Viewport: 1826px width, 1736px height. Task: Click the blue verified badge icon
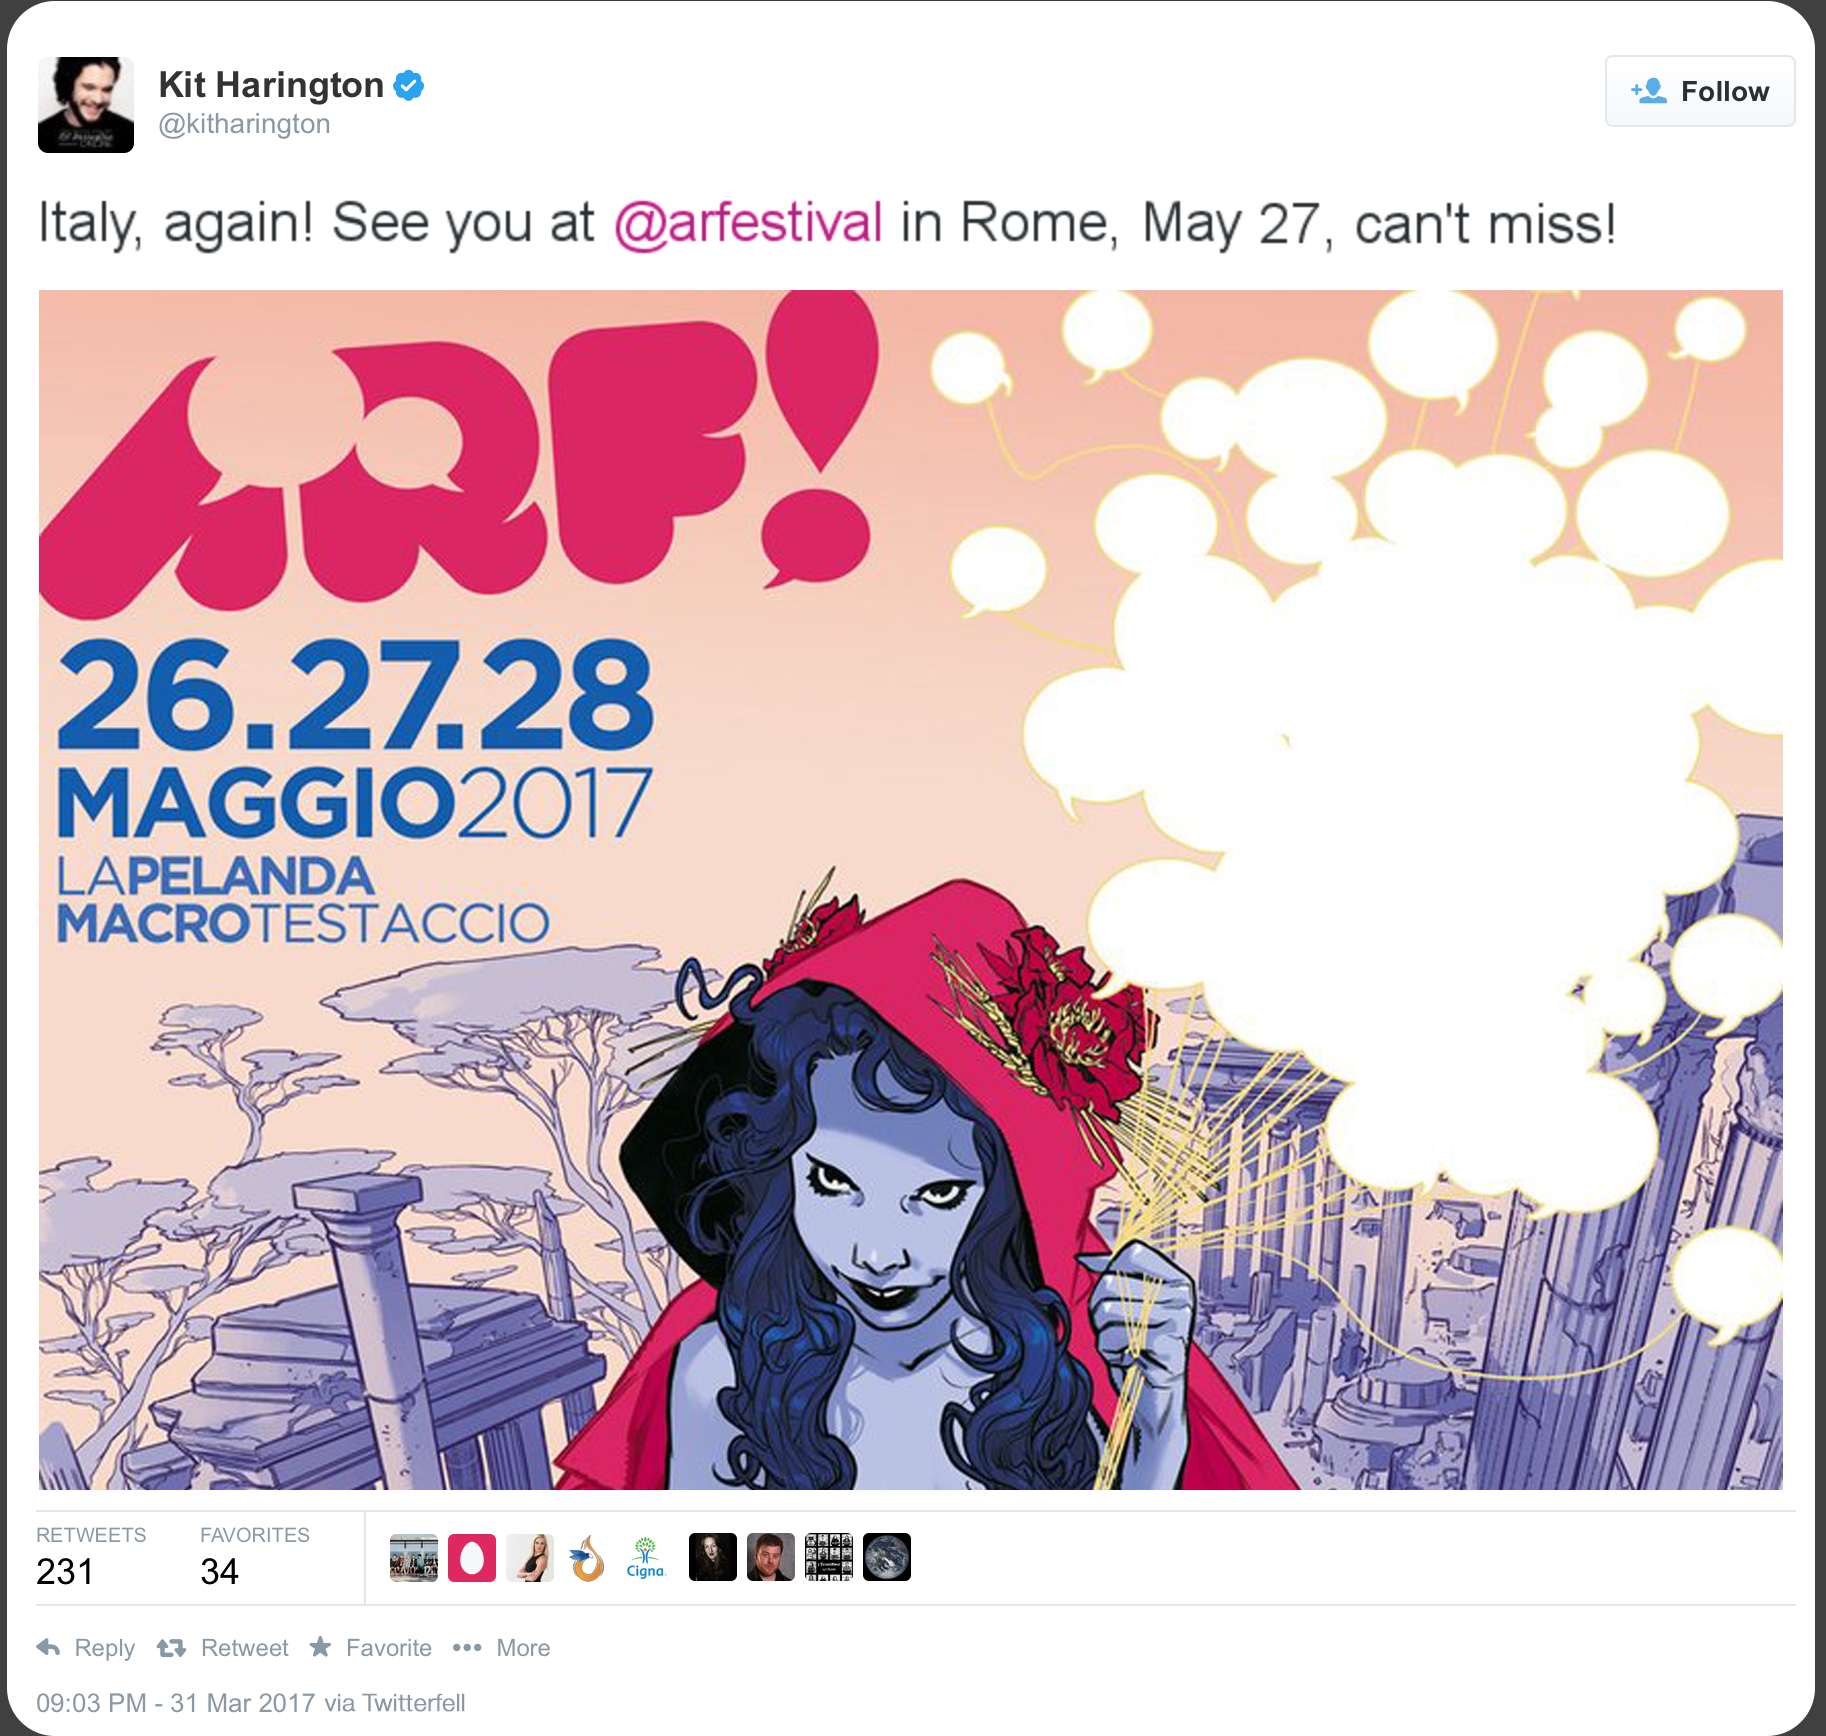coord(408,86)
